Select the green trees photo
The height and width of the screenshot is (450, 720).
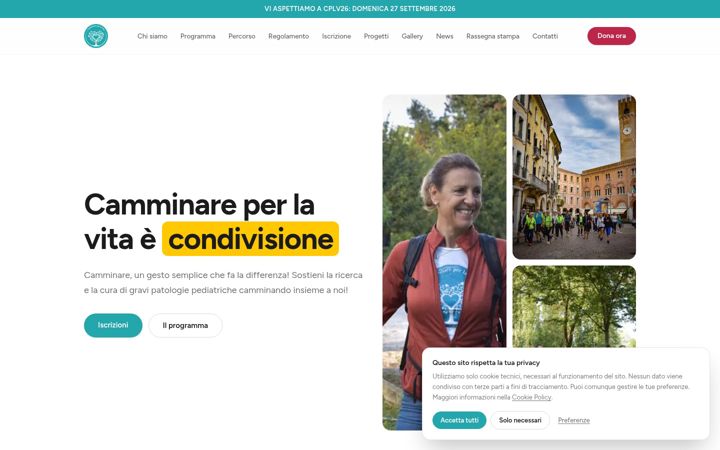tap(574, 306)
